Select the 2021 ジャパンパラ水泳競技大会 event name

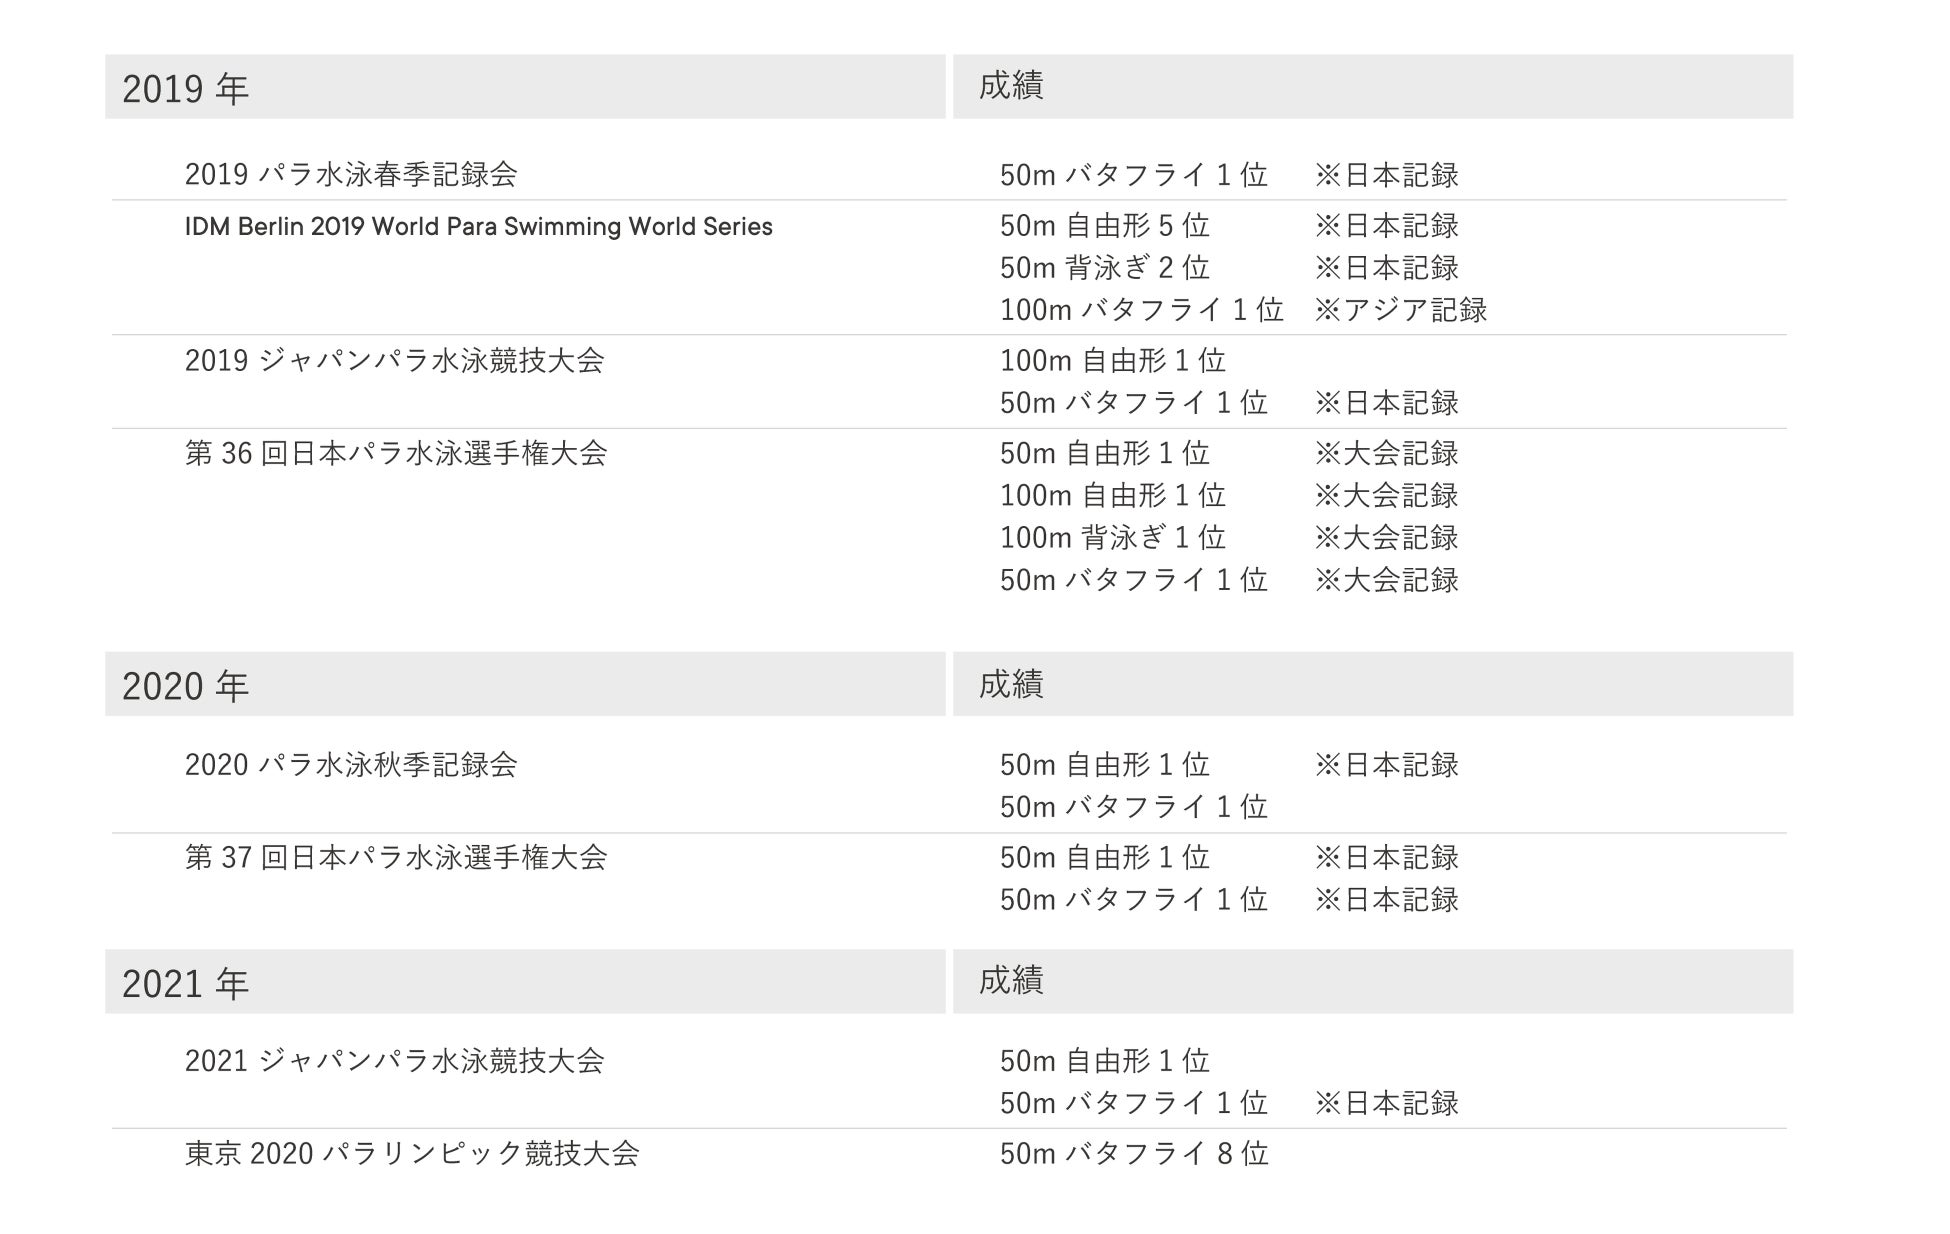click(394, 1061)
